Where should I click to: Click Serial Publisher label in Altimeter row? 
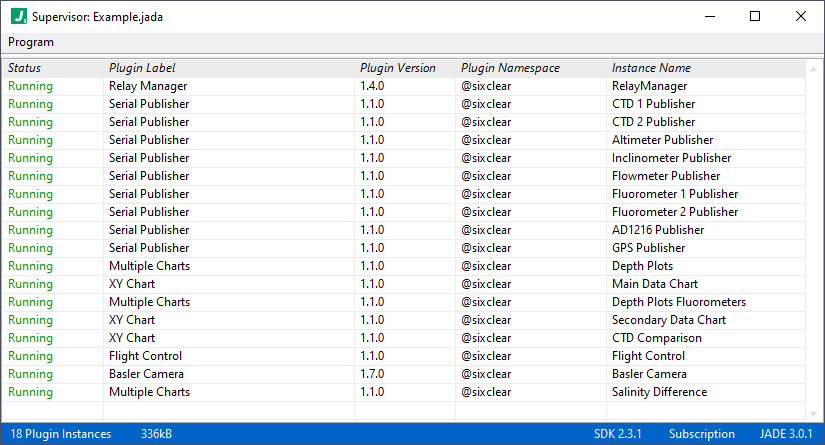149,140
